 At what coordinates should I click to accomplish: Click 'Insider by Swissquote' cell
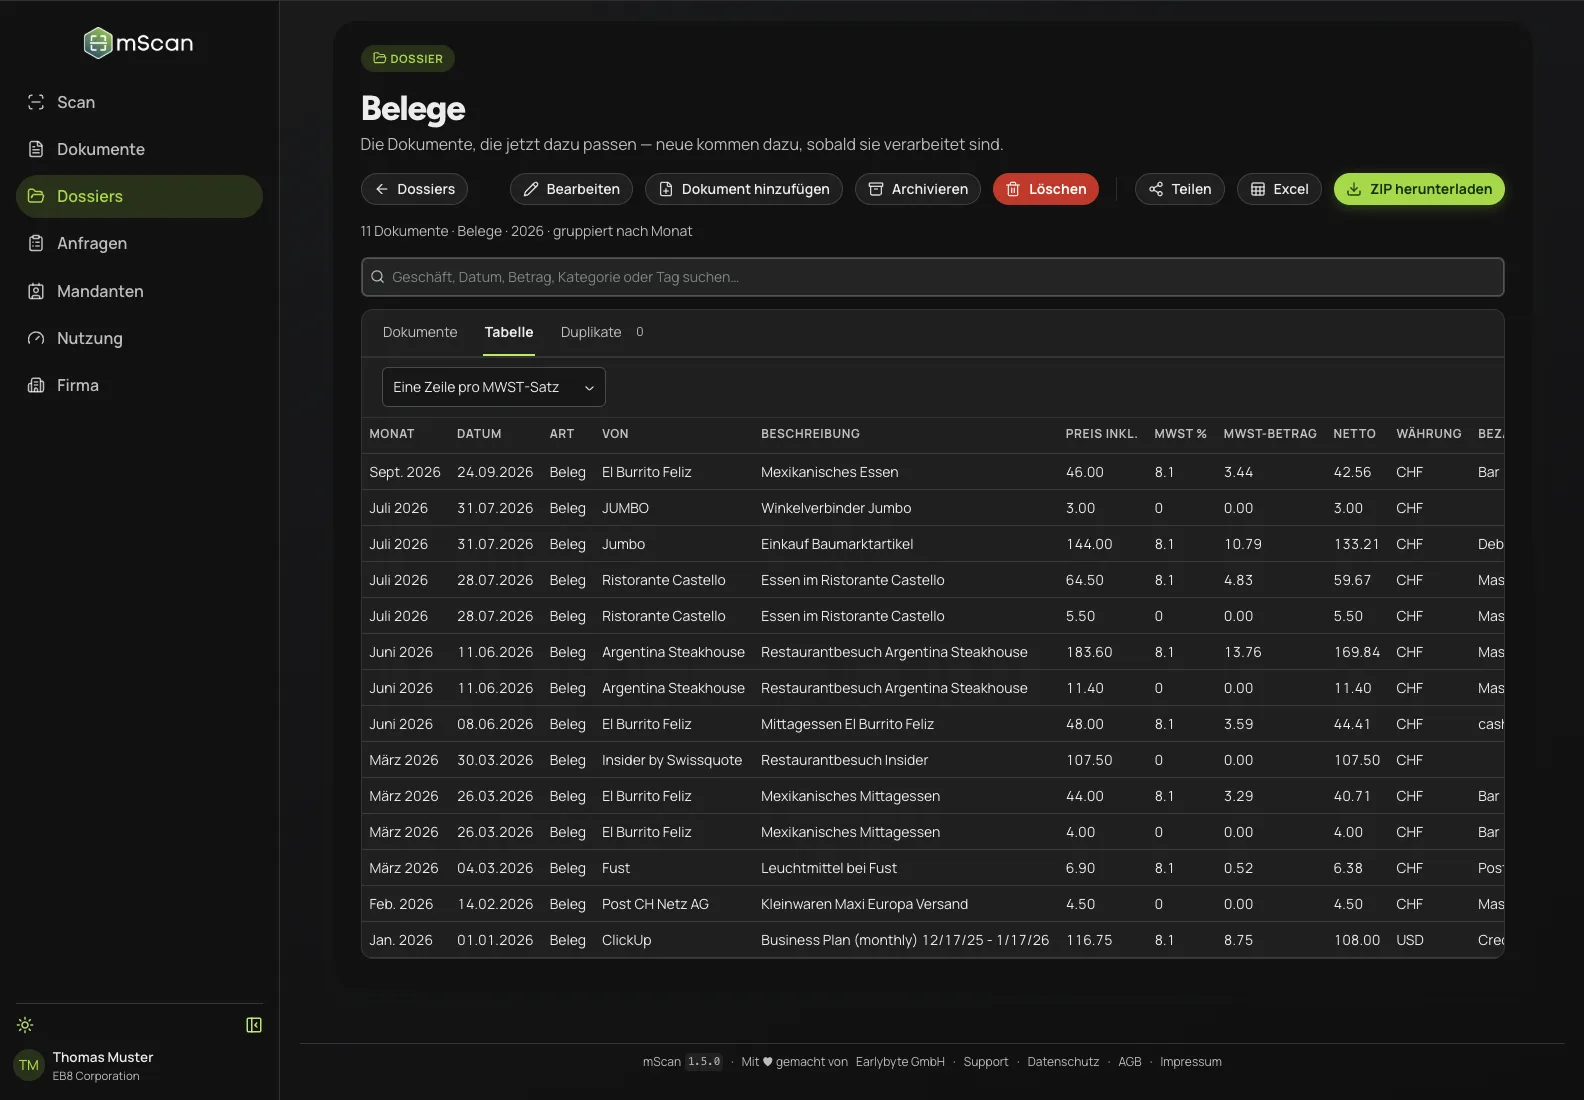pyautogui.click(x=672, y=760)
